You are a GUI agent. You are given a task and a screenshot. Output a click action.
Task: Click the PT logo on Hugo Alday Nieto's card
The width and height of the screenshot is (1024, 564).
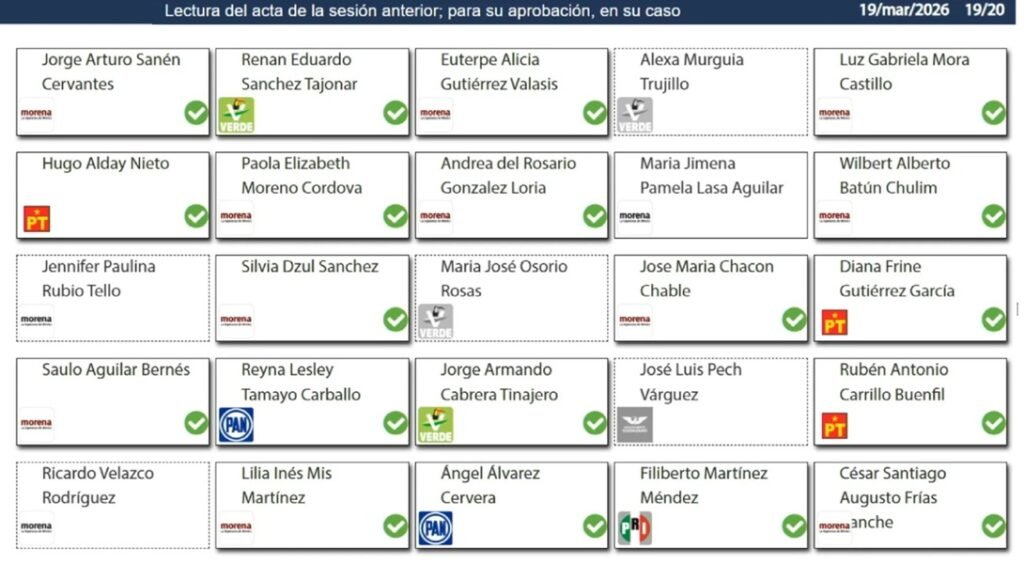coord(37,218)
